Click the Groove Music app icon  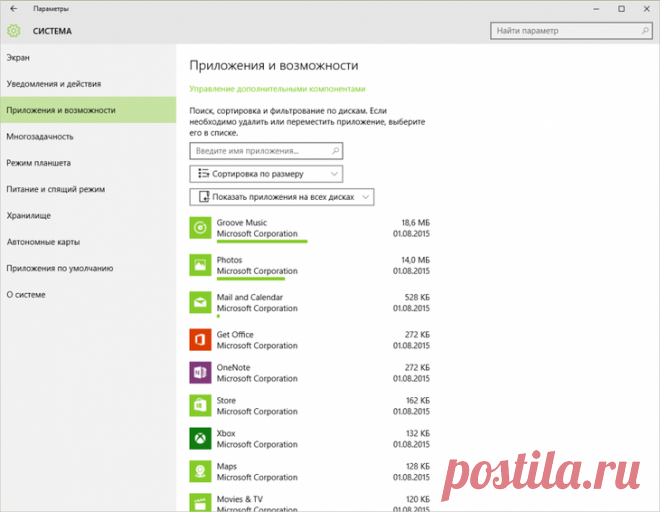200,228
